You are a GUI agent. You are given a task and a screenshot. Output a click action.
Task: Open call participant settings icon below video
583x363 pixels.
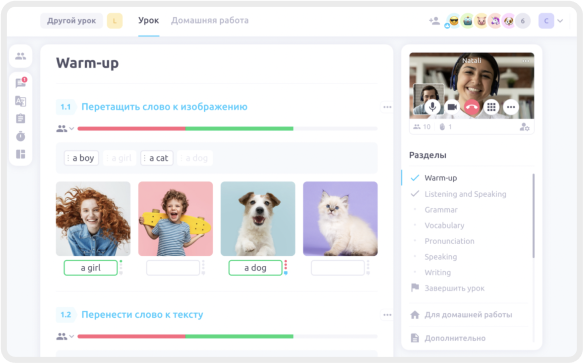[x=525, y=127]
